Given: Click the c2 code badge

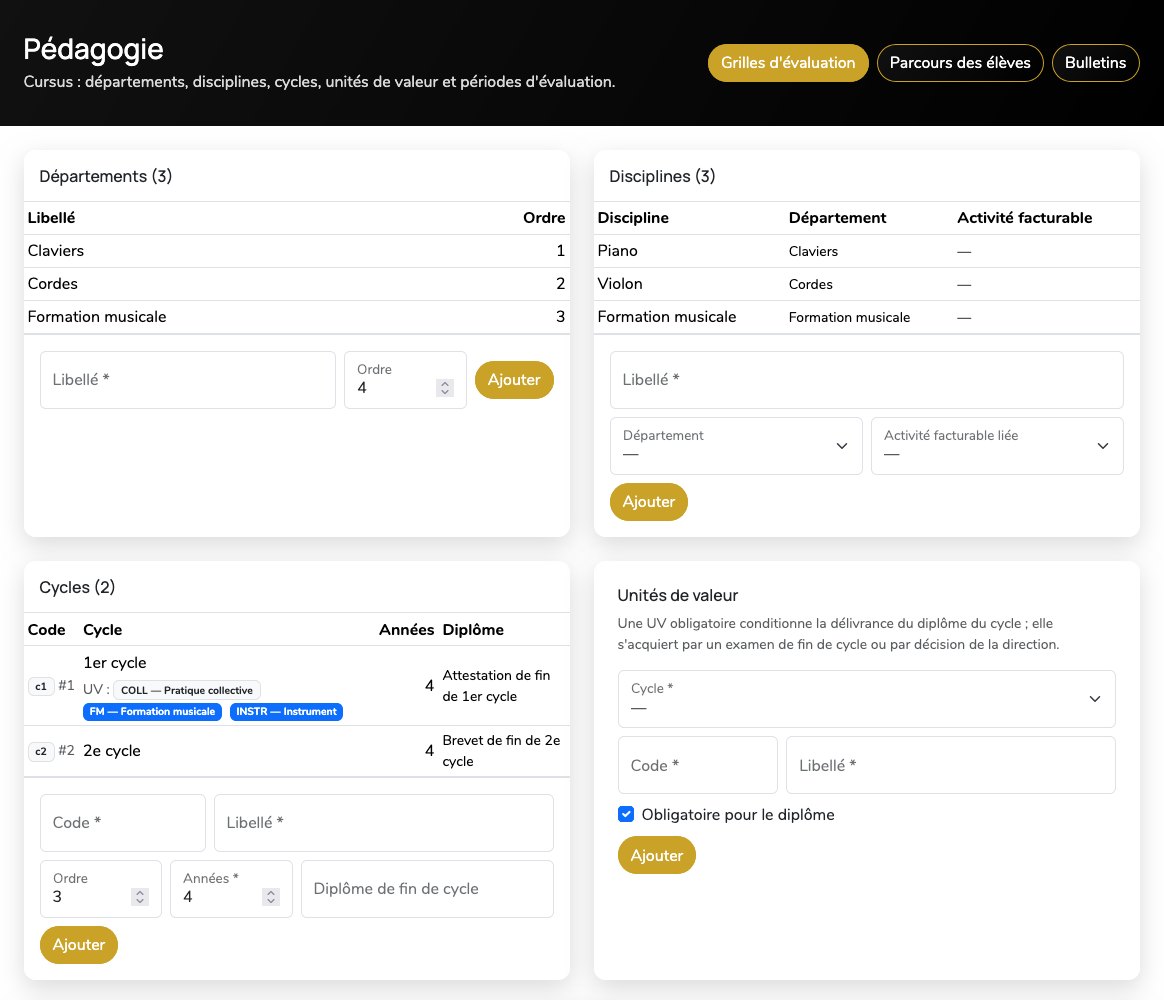Looking at the screenshot, I should pyautogui.click(x=41, y=751).
